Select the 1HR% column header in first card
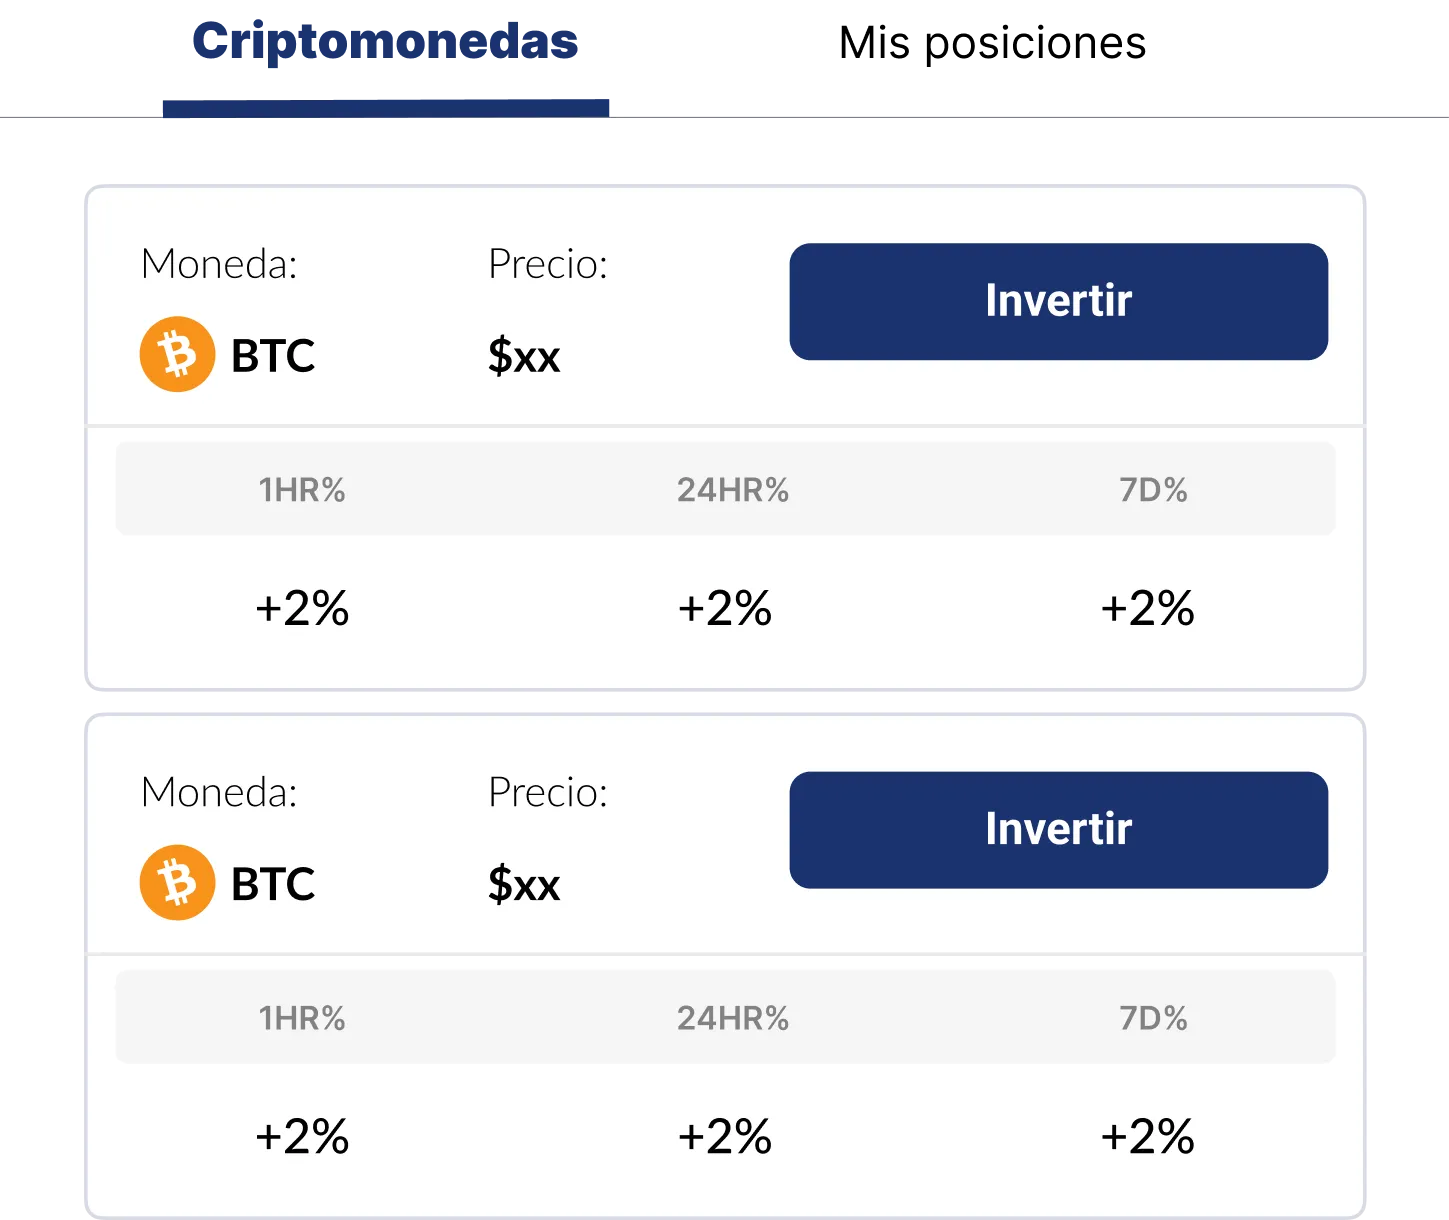Screen dimensions: 1449x1220 tap(302, 490)
